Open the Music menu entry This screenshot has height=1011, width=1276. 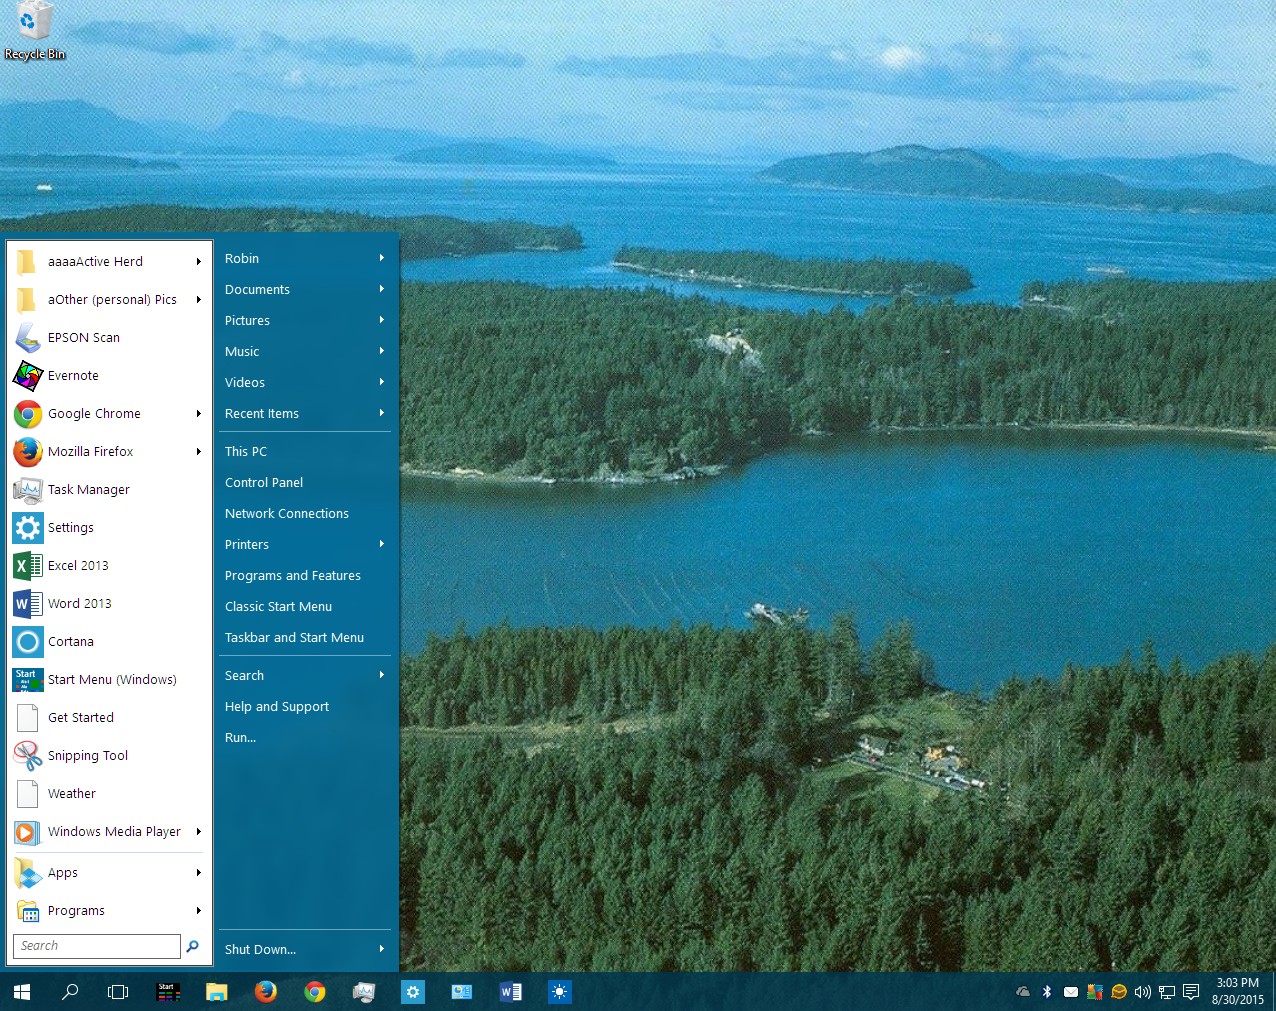pos(305,351)
